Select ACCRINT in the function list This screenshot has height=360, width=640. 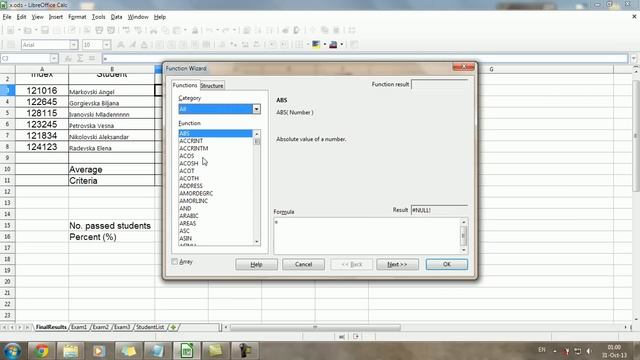click(216, 141)
